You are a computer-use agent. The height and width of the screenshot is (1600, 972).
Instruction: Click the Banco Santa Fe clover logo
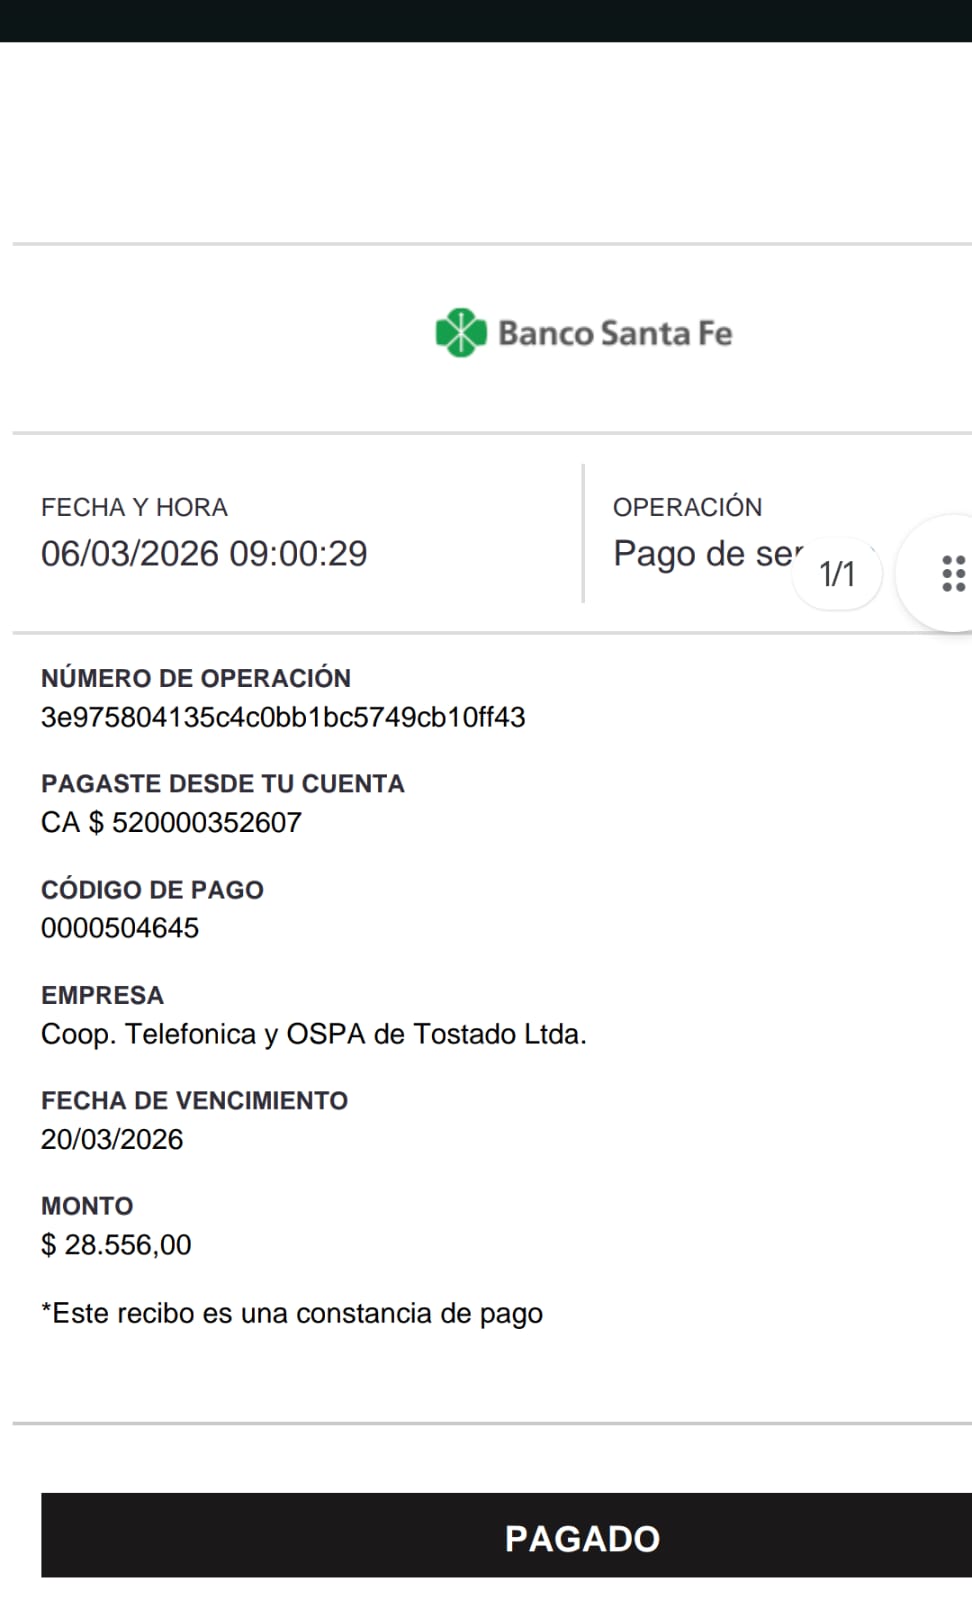(460, 333)
